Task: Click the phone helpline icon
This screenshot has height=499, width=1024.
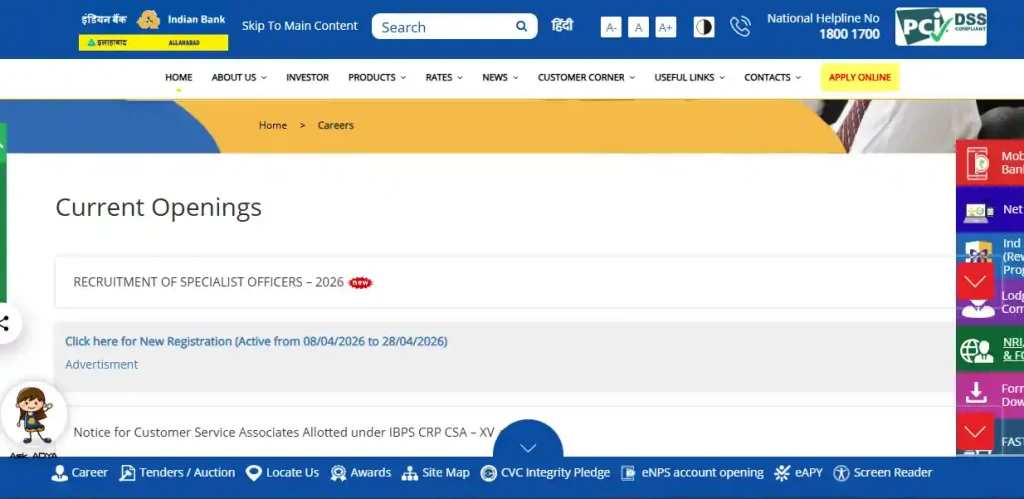Action: 740,27
